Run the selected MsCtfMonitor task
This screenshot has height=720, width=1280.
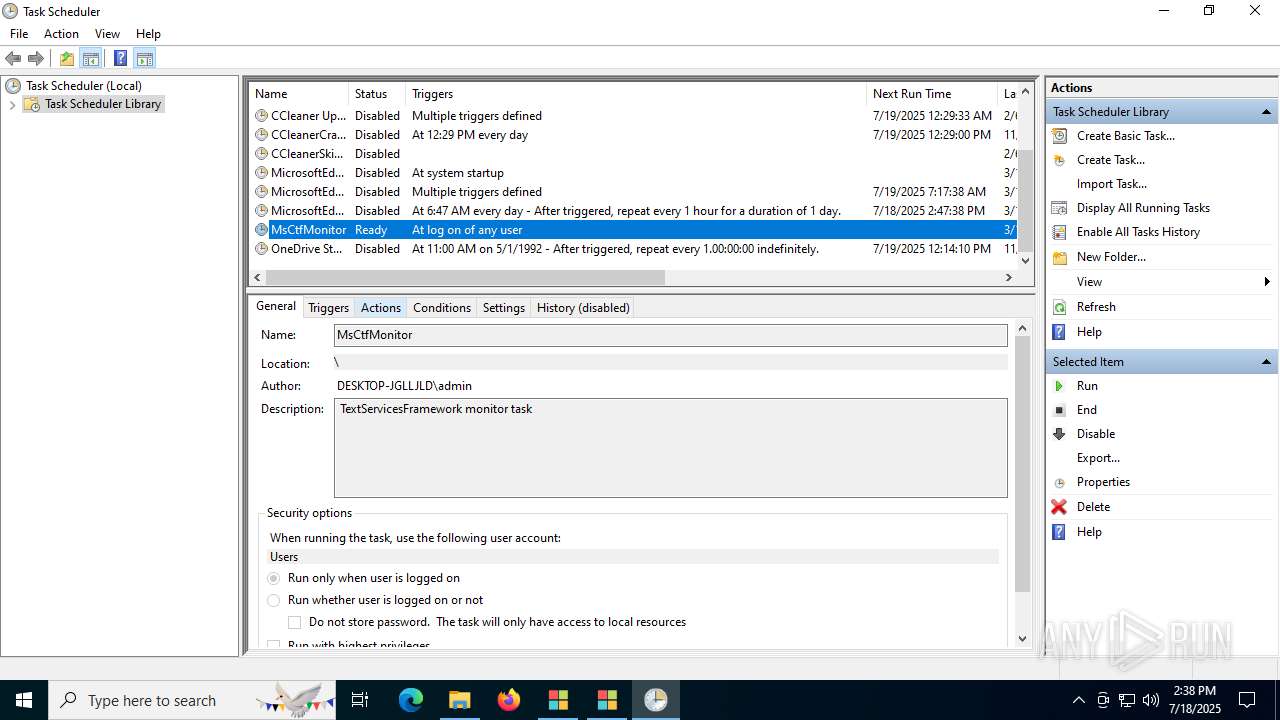click(x=1087, y=386)
